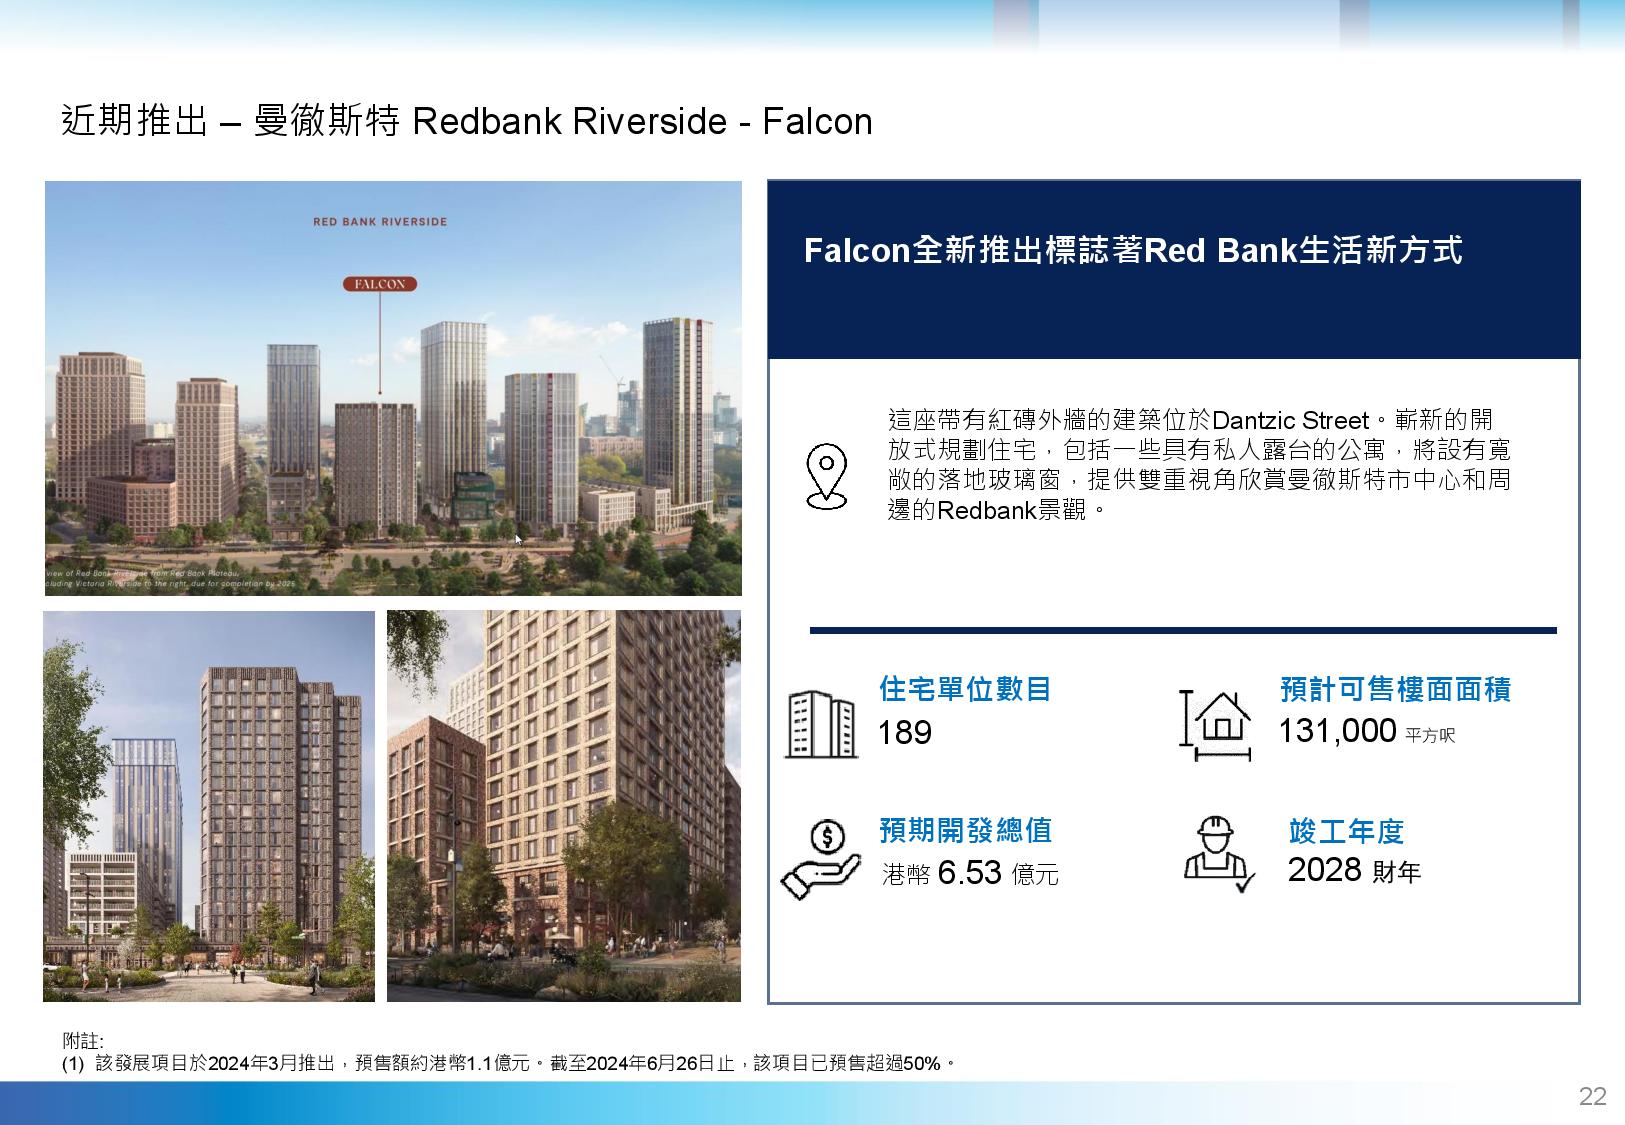Click the slide title 近期推出 – 曼徹斯特 Redbank Riverside
Viewport: 1625px width, 1125px height.
[x=466, y=121]
